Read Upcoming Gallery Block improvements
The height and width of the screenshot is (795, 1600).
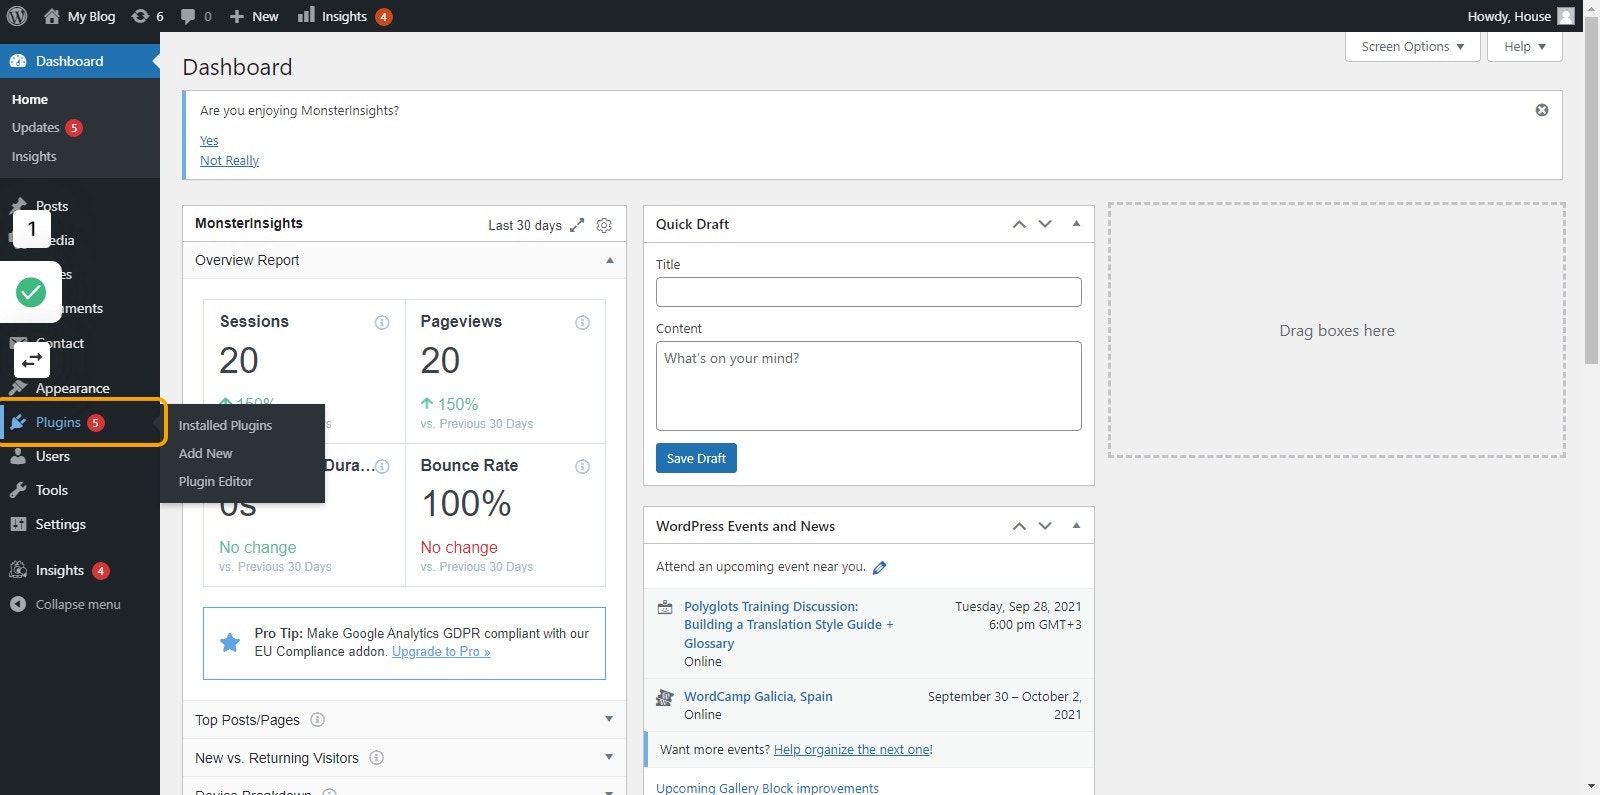point(767,788)
